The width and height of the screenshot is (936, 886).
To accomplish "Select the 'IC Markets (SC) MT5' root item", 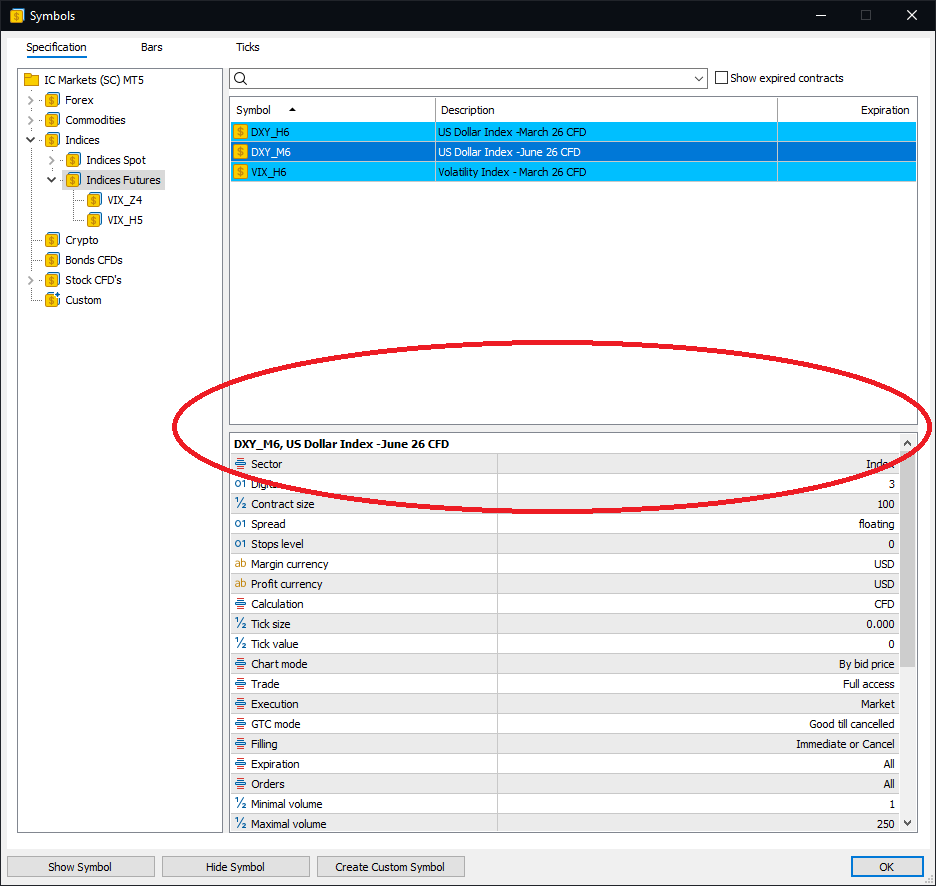I will click(x=94, y=79).
